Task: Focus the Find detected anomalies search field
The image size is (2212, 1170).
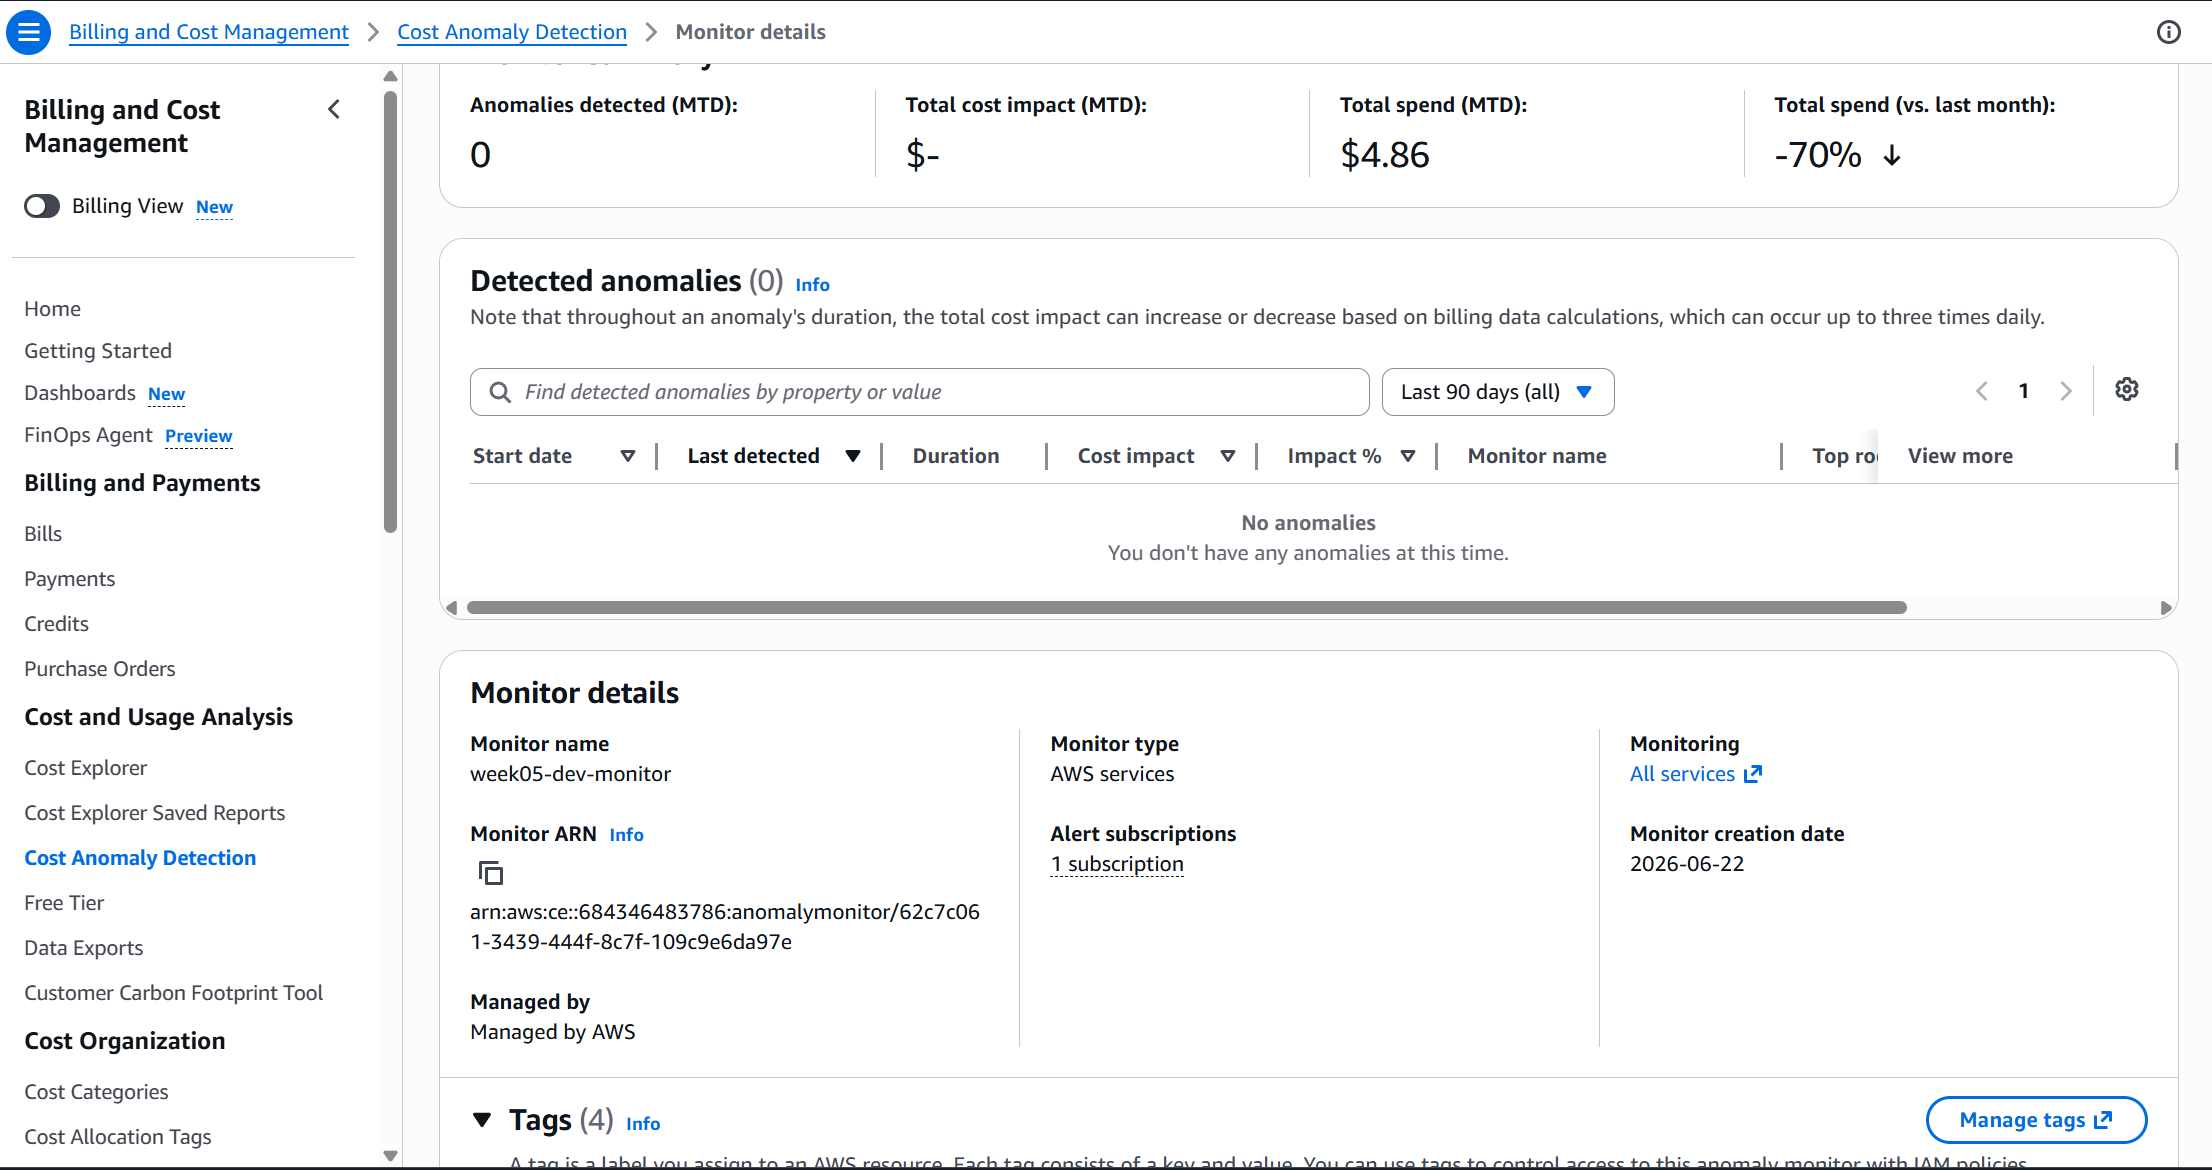Action: [x=919, y=392]
